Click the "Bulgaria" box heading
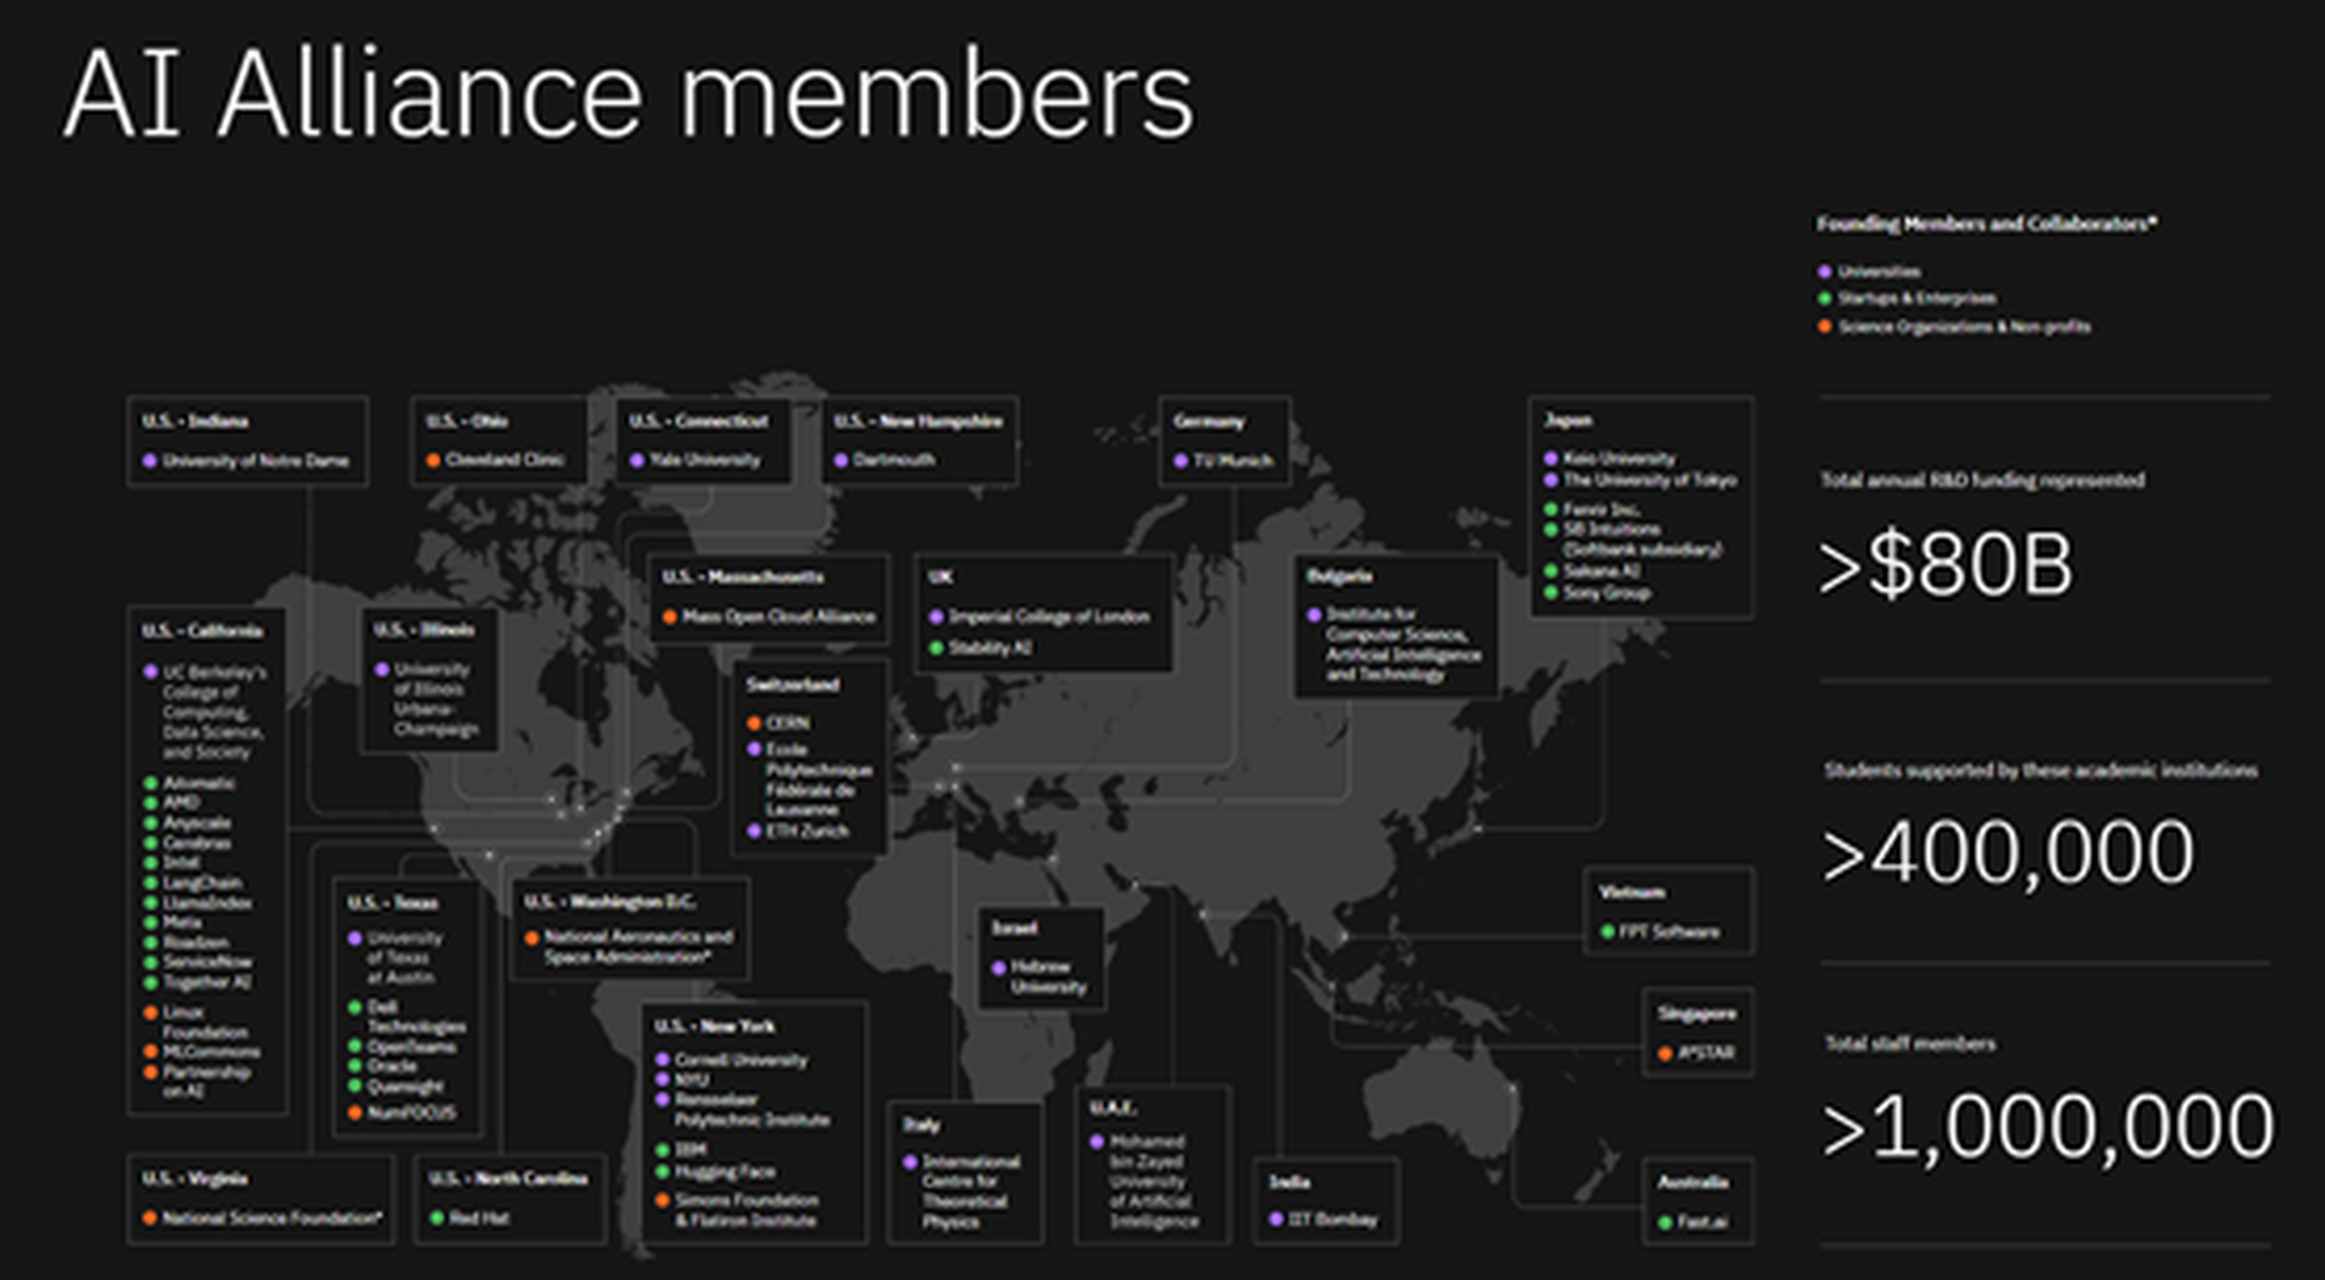 [x=1339, y=576]
